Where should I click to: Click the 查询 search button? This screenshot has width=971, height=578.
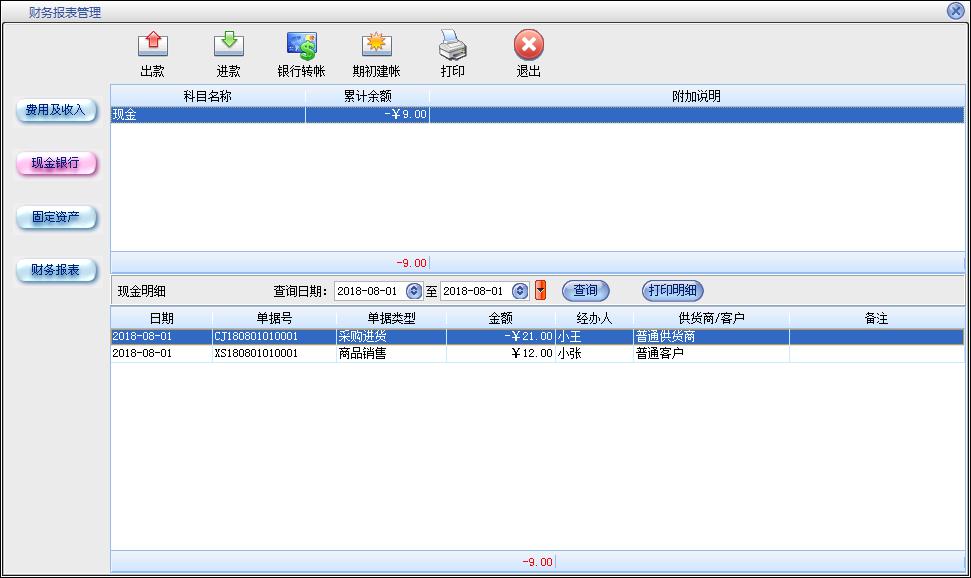[585, 291]
